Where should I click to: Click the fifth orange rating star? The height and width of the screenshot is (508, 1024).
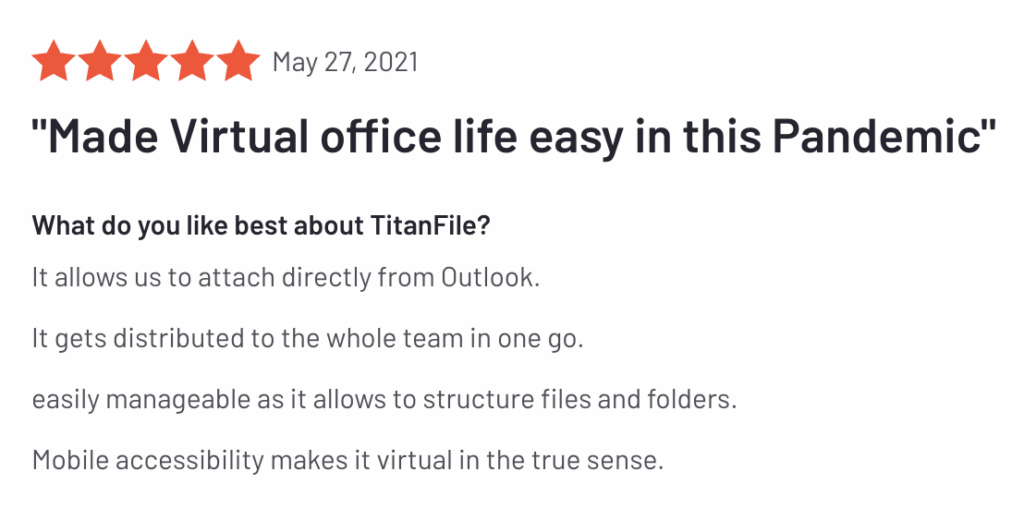pyautogui.click(x=238, y=61)
